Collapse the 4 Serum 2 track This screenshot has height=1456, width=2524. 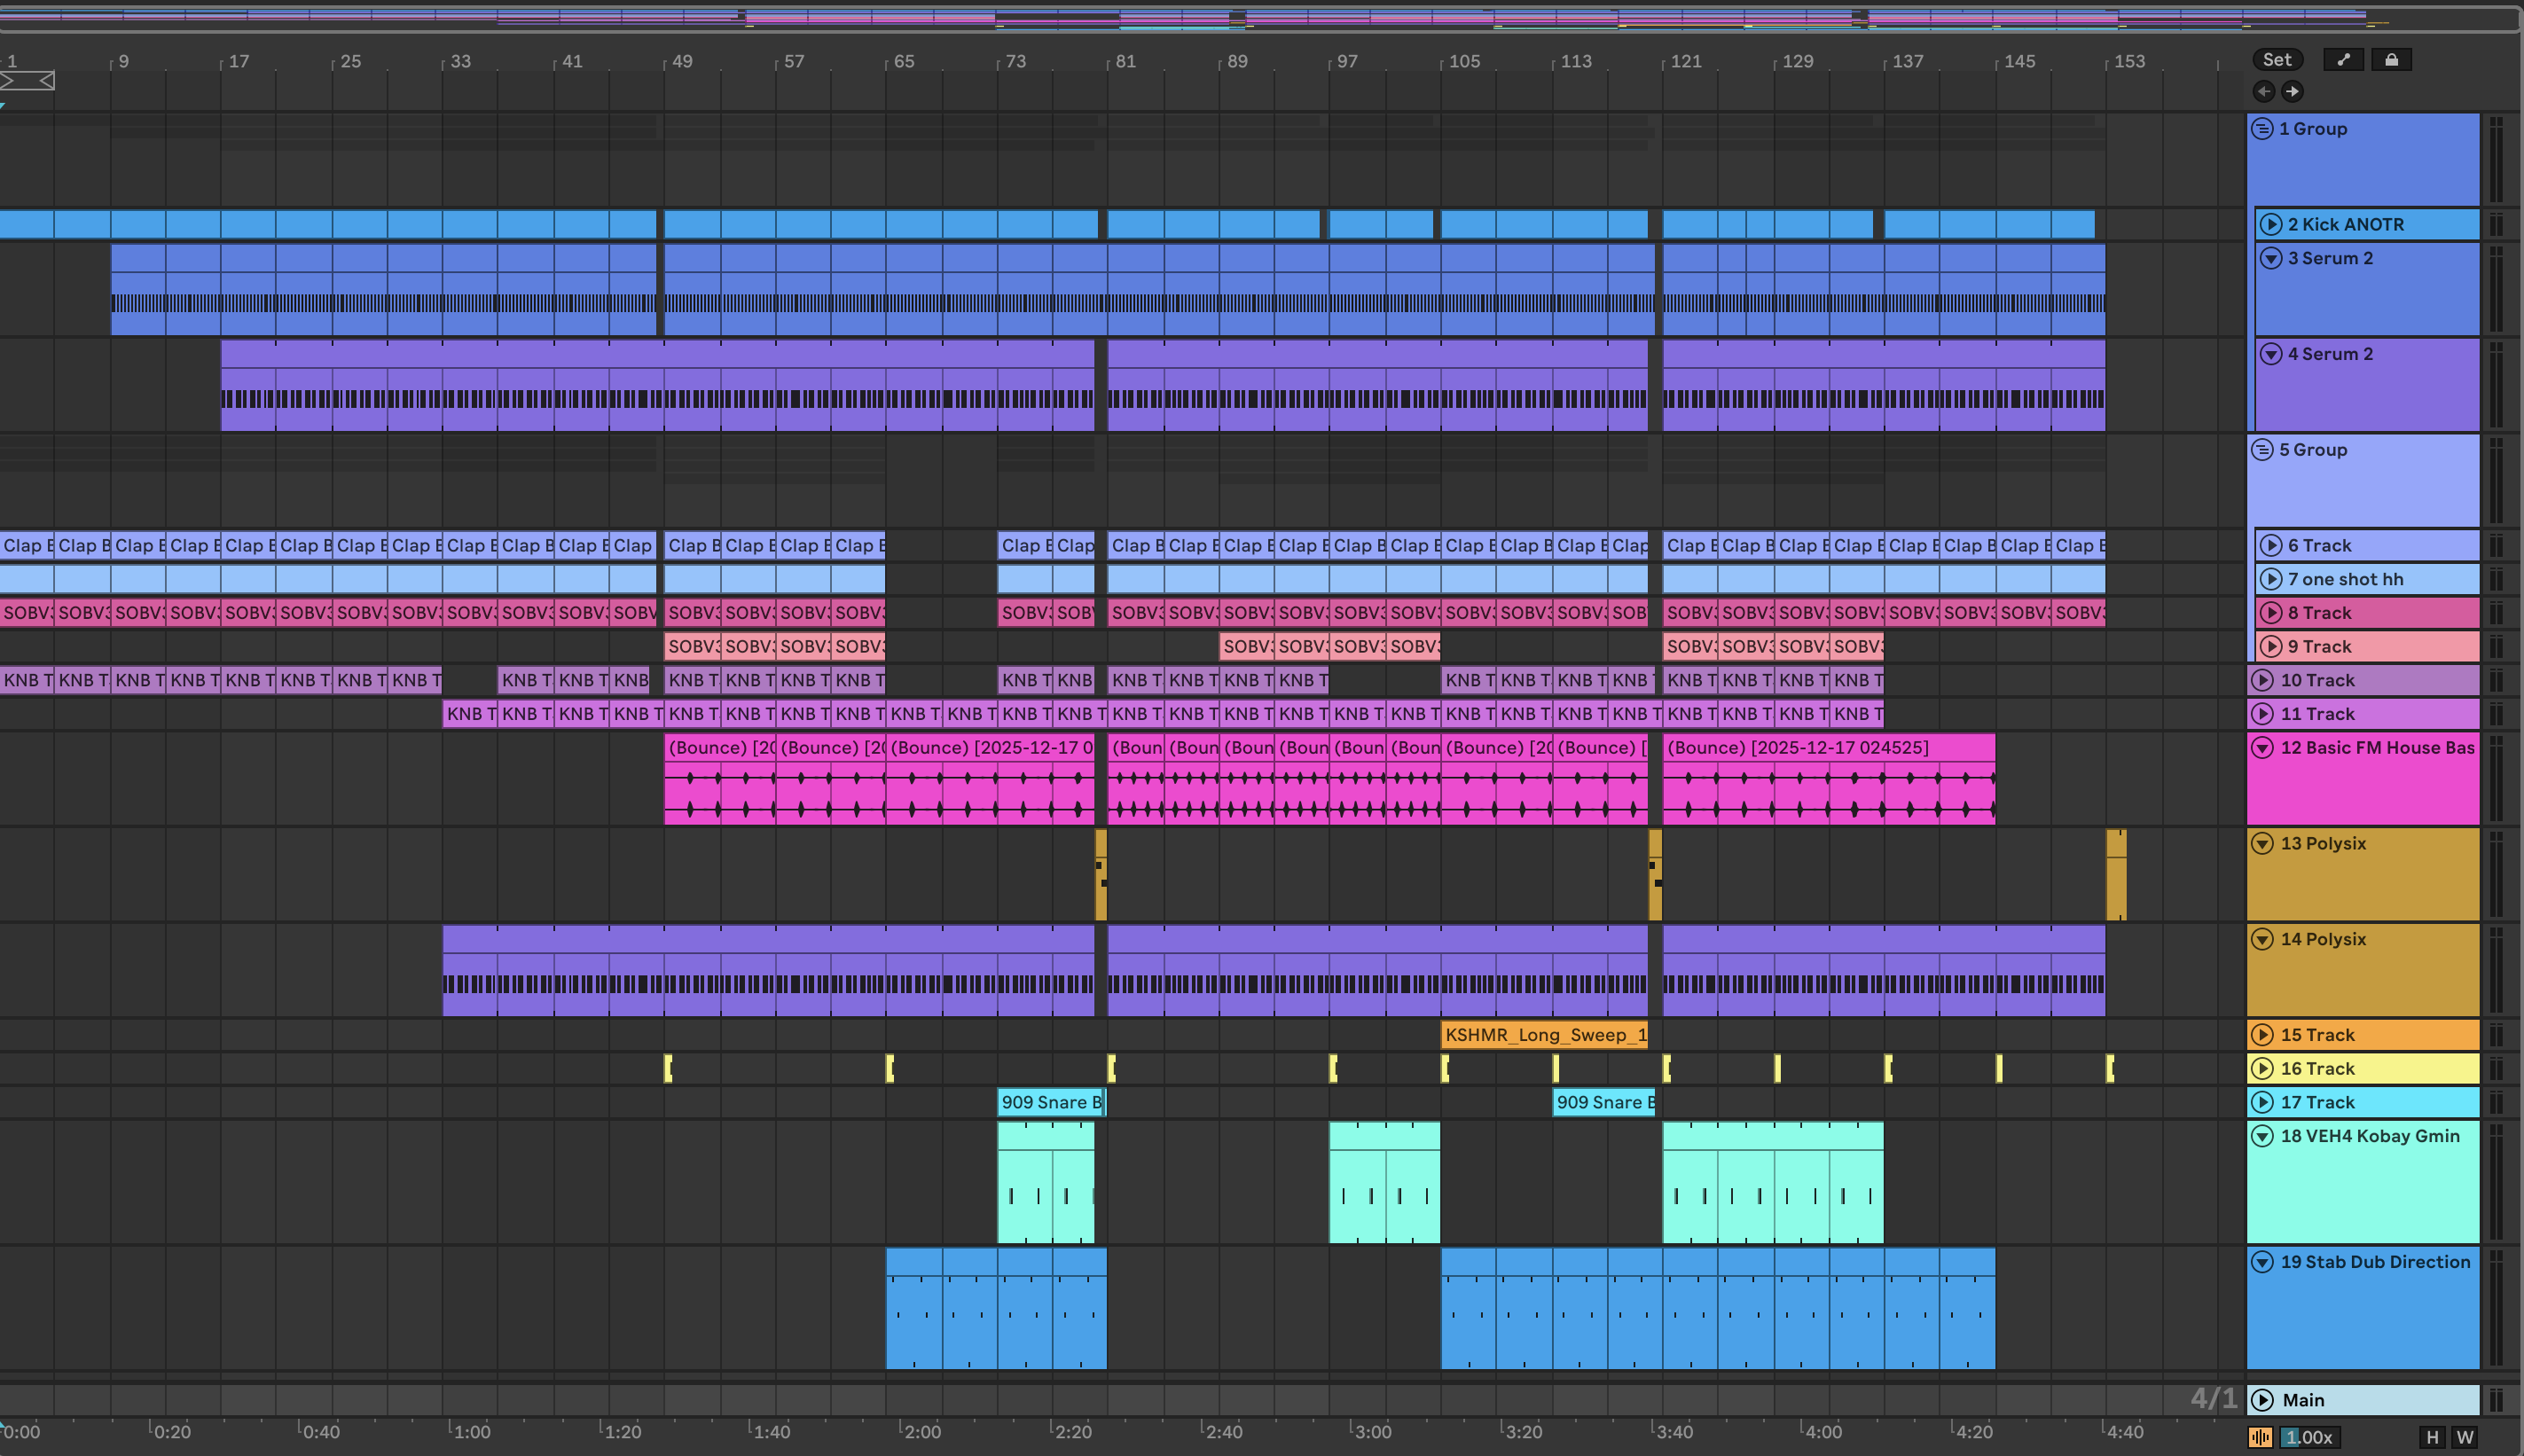(x=2271, y=355)
